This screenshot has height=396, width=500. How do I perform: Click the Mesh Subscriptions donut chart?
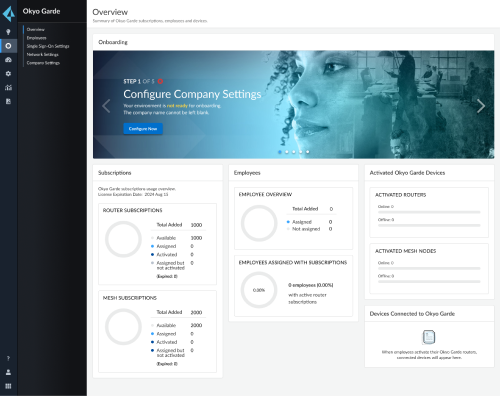pos(124,327)
